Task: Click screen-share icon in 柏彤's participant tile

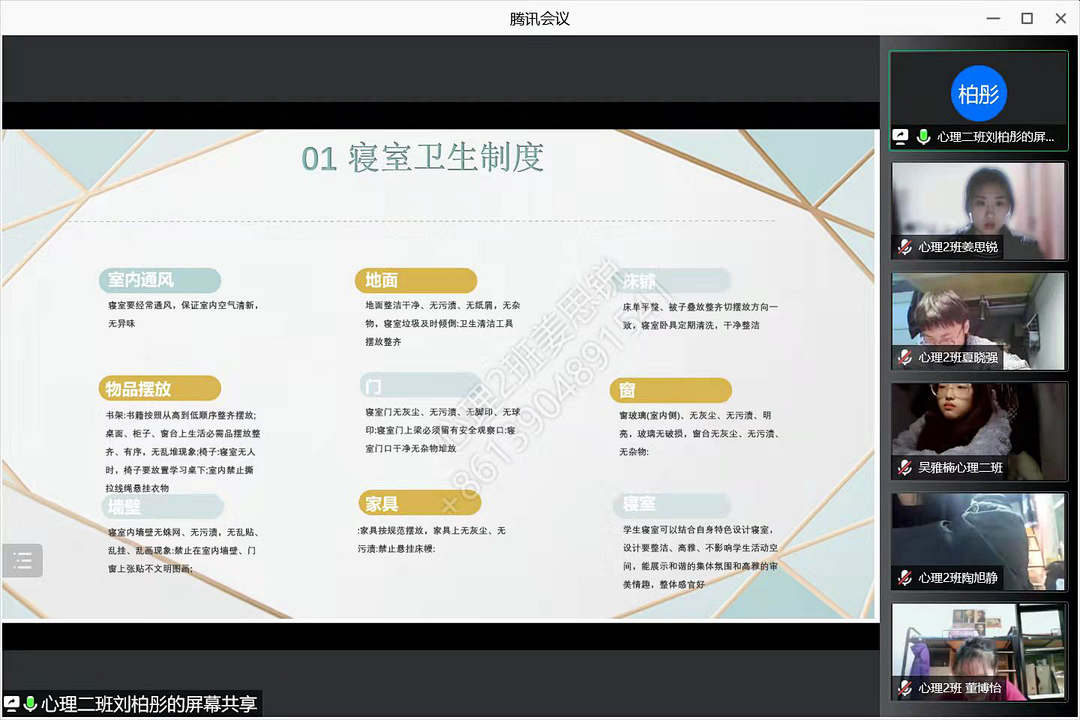Action: (902, 137)
